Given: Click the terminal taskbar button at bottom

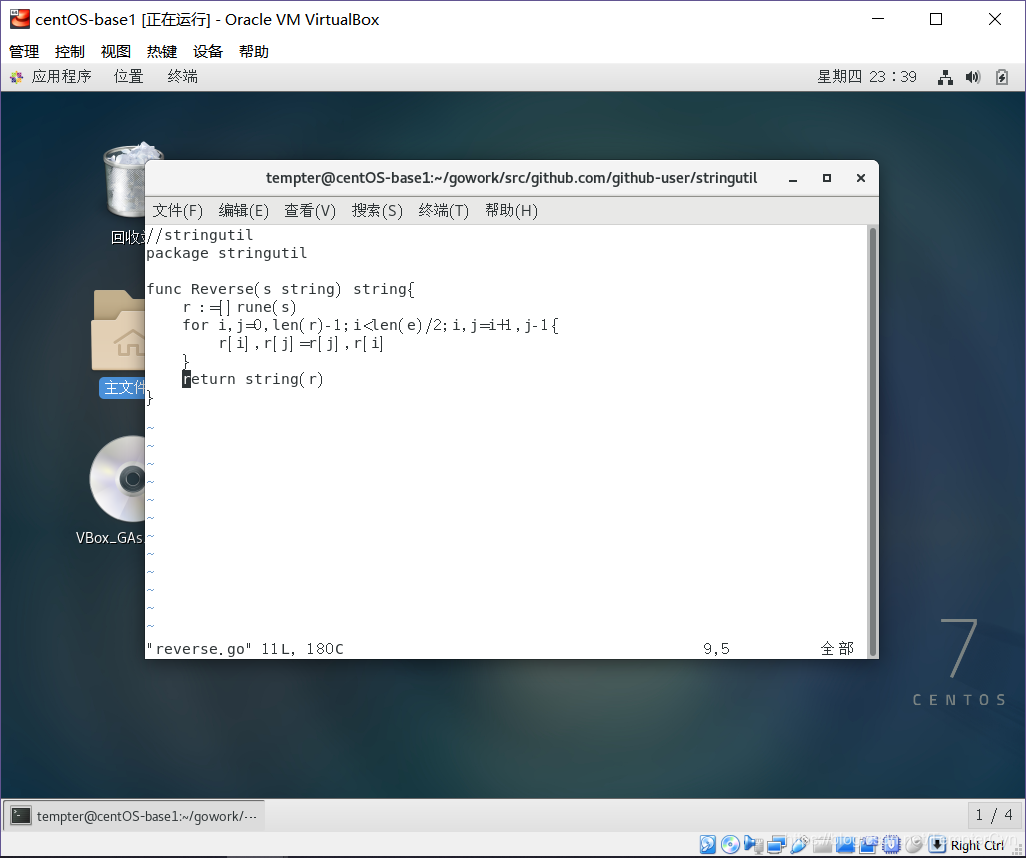Looking at the screenshot, I should pos(135,816).
